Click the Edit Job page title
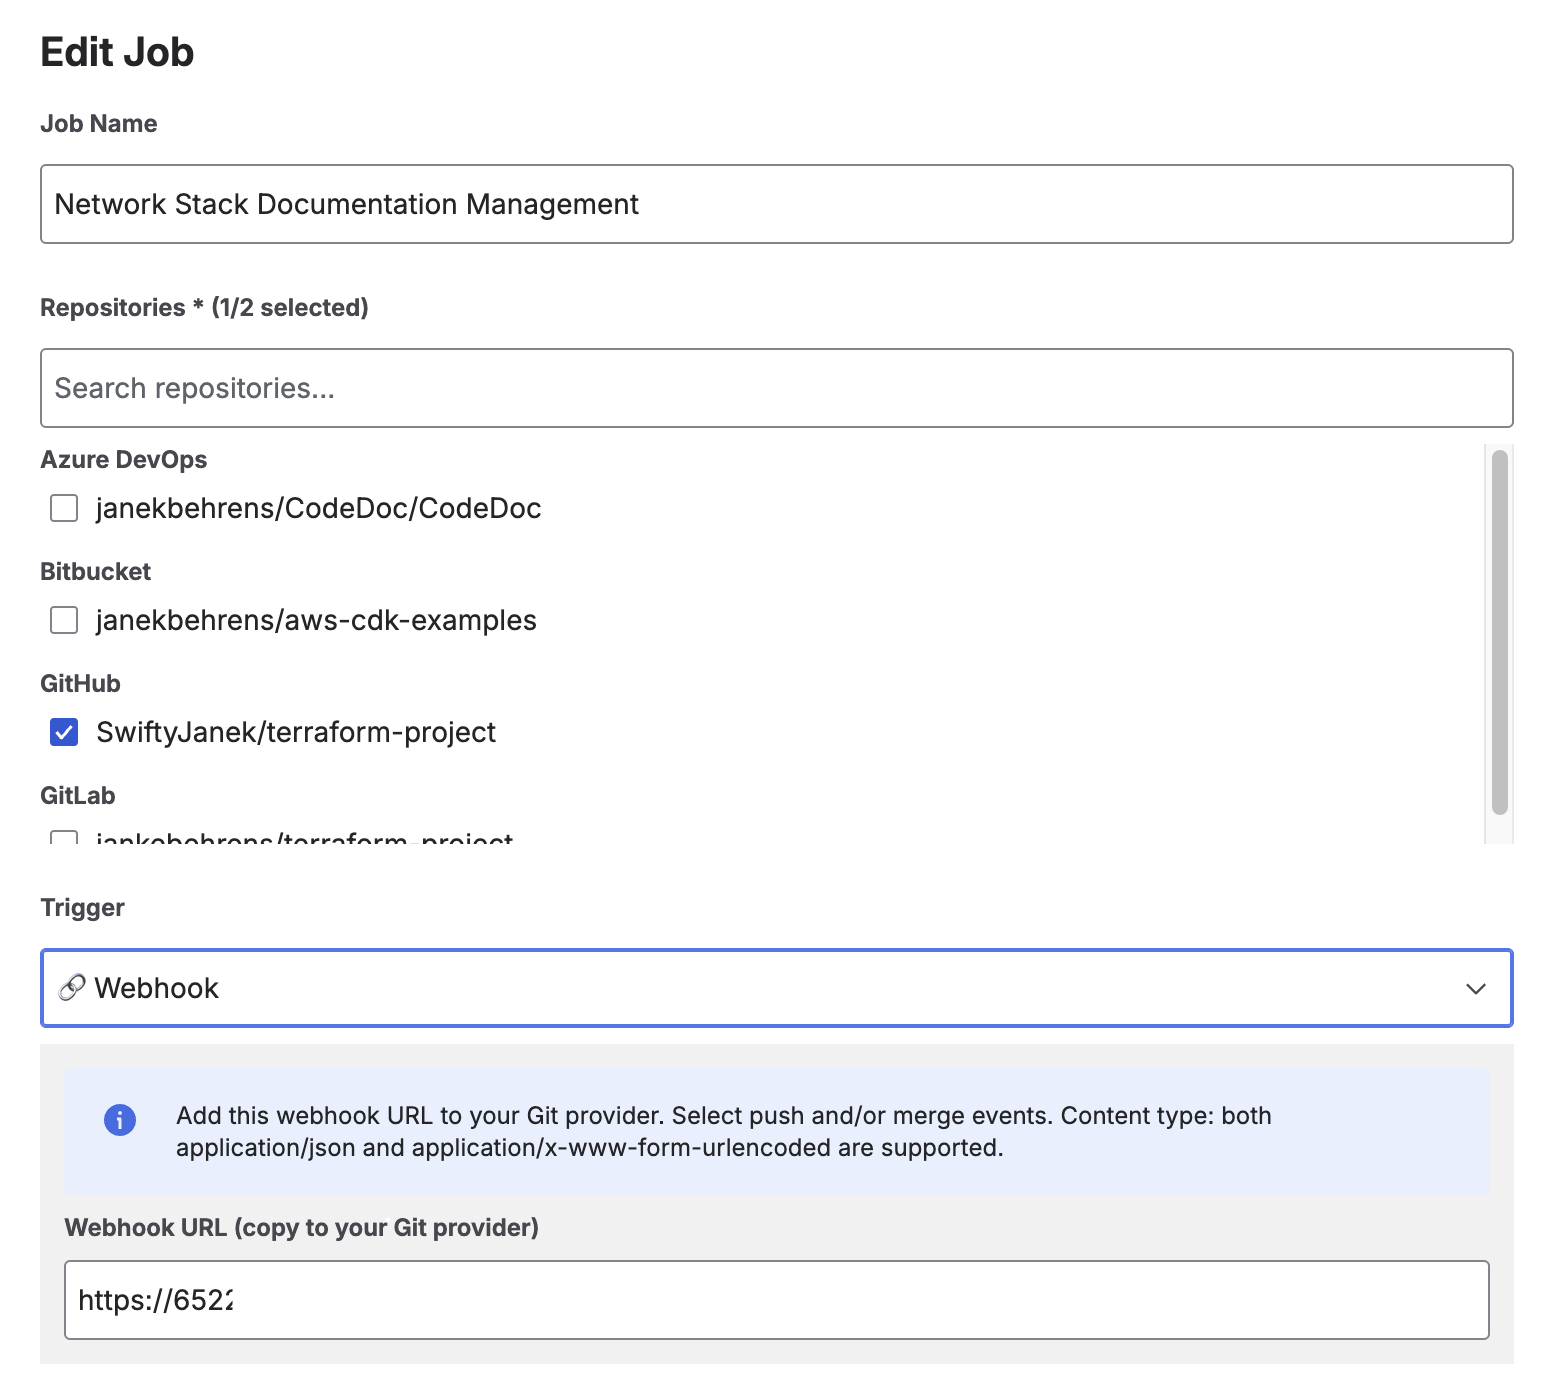The width and height of the screenshot is (1544, 1374). point(116,51)
